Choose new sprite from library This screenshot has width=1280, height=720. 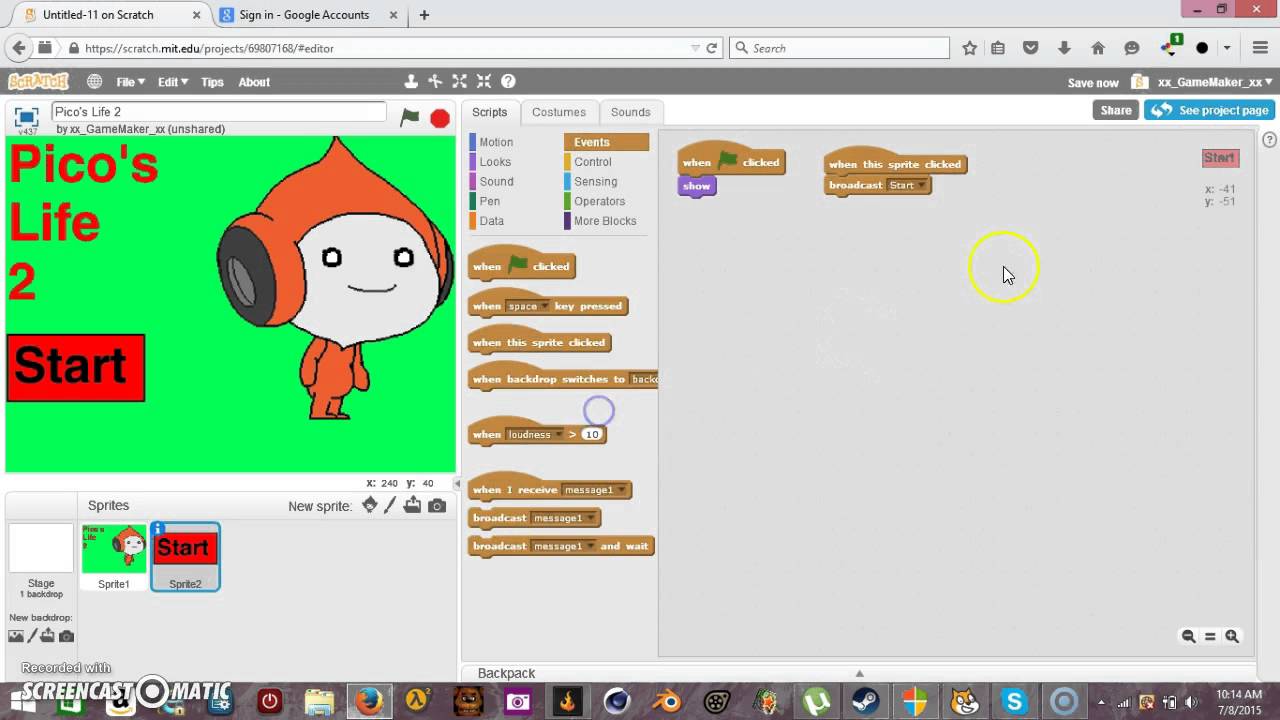(x=369, y=505)
